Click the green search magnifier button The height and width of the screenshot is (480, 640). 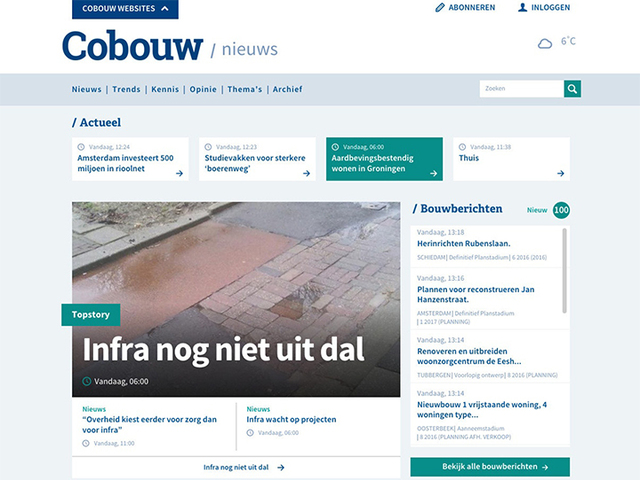coord(572,89)
